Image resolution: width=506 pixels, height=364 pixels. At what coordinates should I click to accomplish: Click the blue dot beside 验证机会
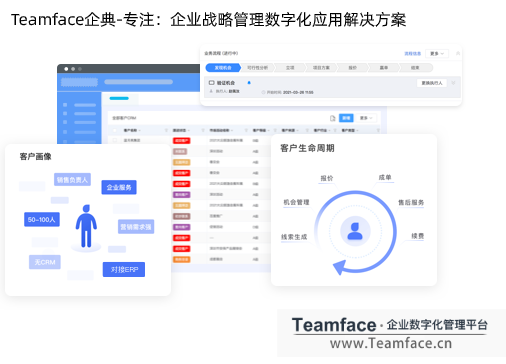click(x=249, y=83)
